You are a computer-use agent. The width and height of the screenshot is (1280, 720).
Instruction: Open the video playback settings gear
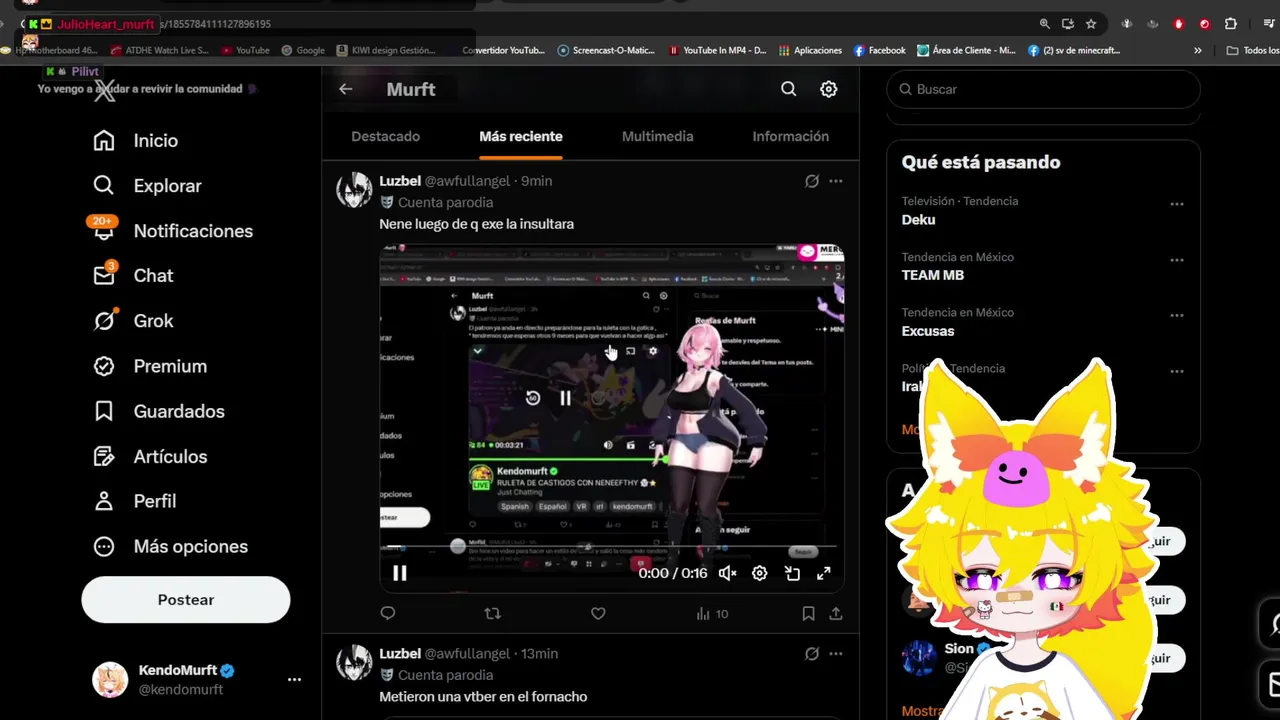pyautogui.click(x=760, y=573)
